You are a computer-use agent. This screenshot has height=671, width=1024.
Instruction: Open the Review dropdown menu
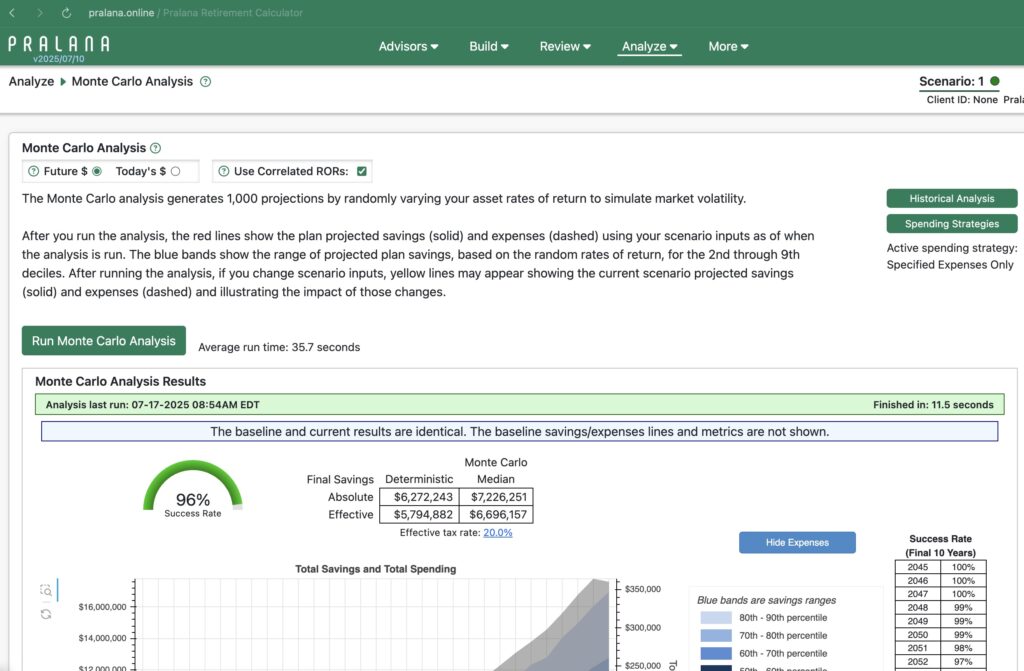[565, 46]
